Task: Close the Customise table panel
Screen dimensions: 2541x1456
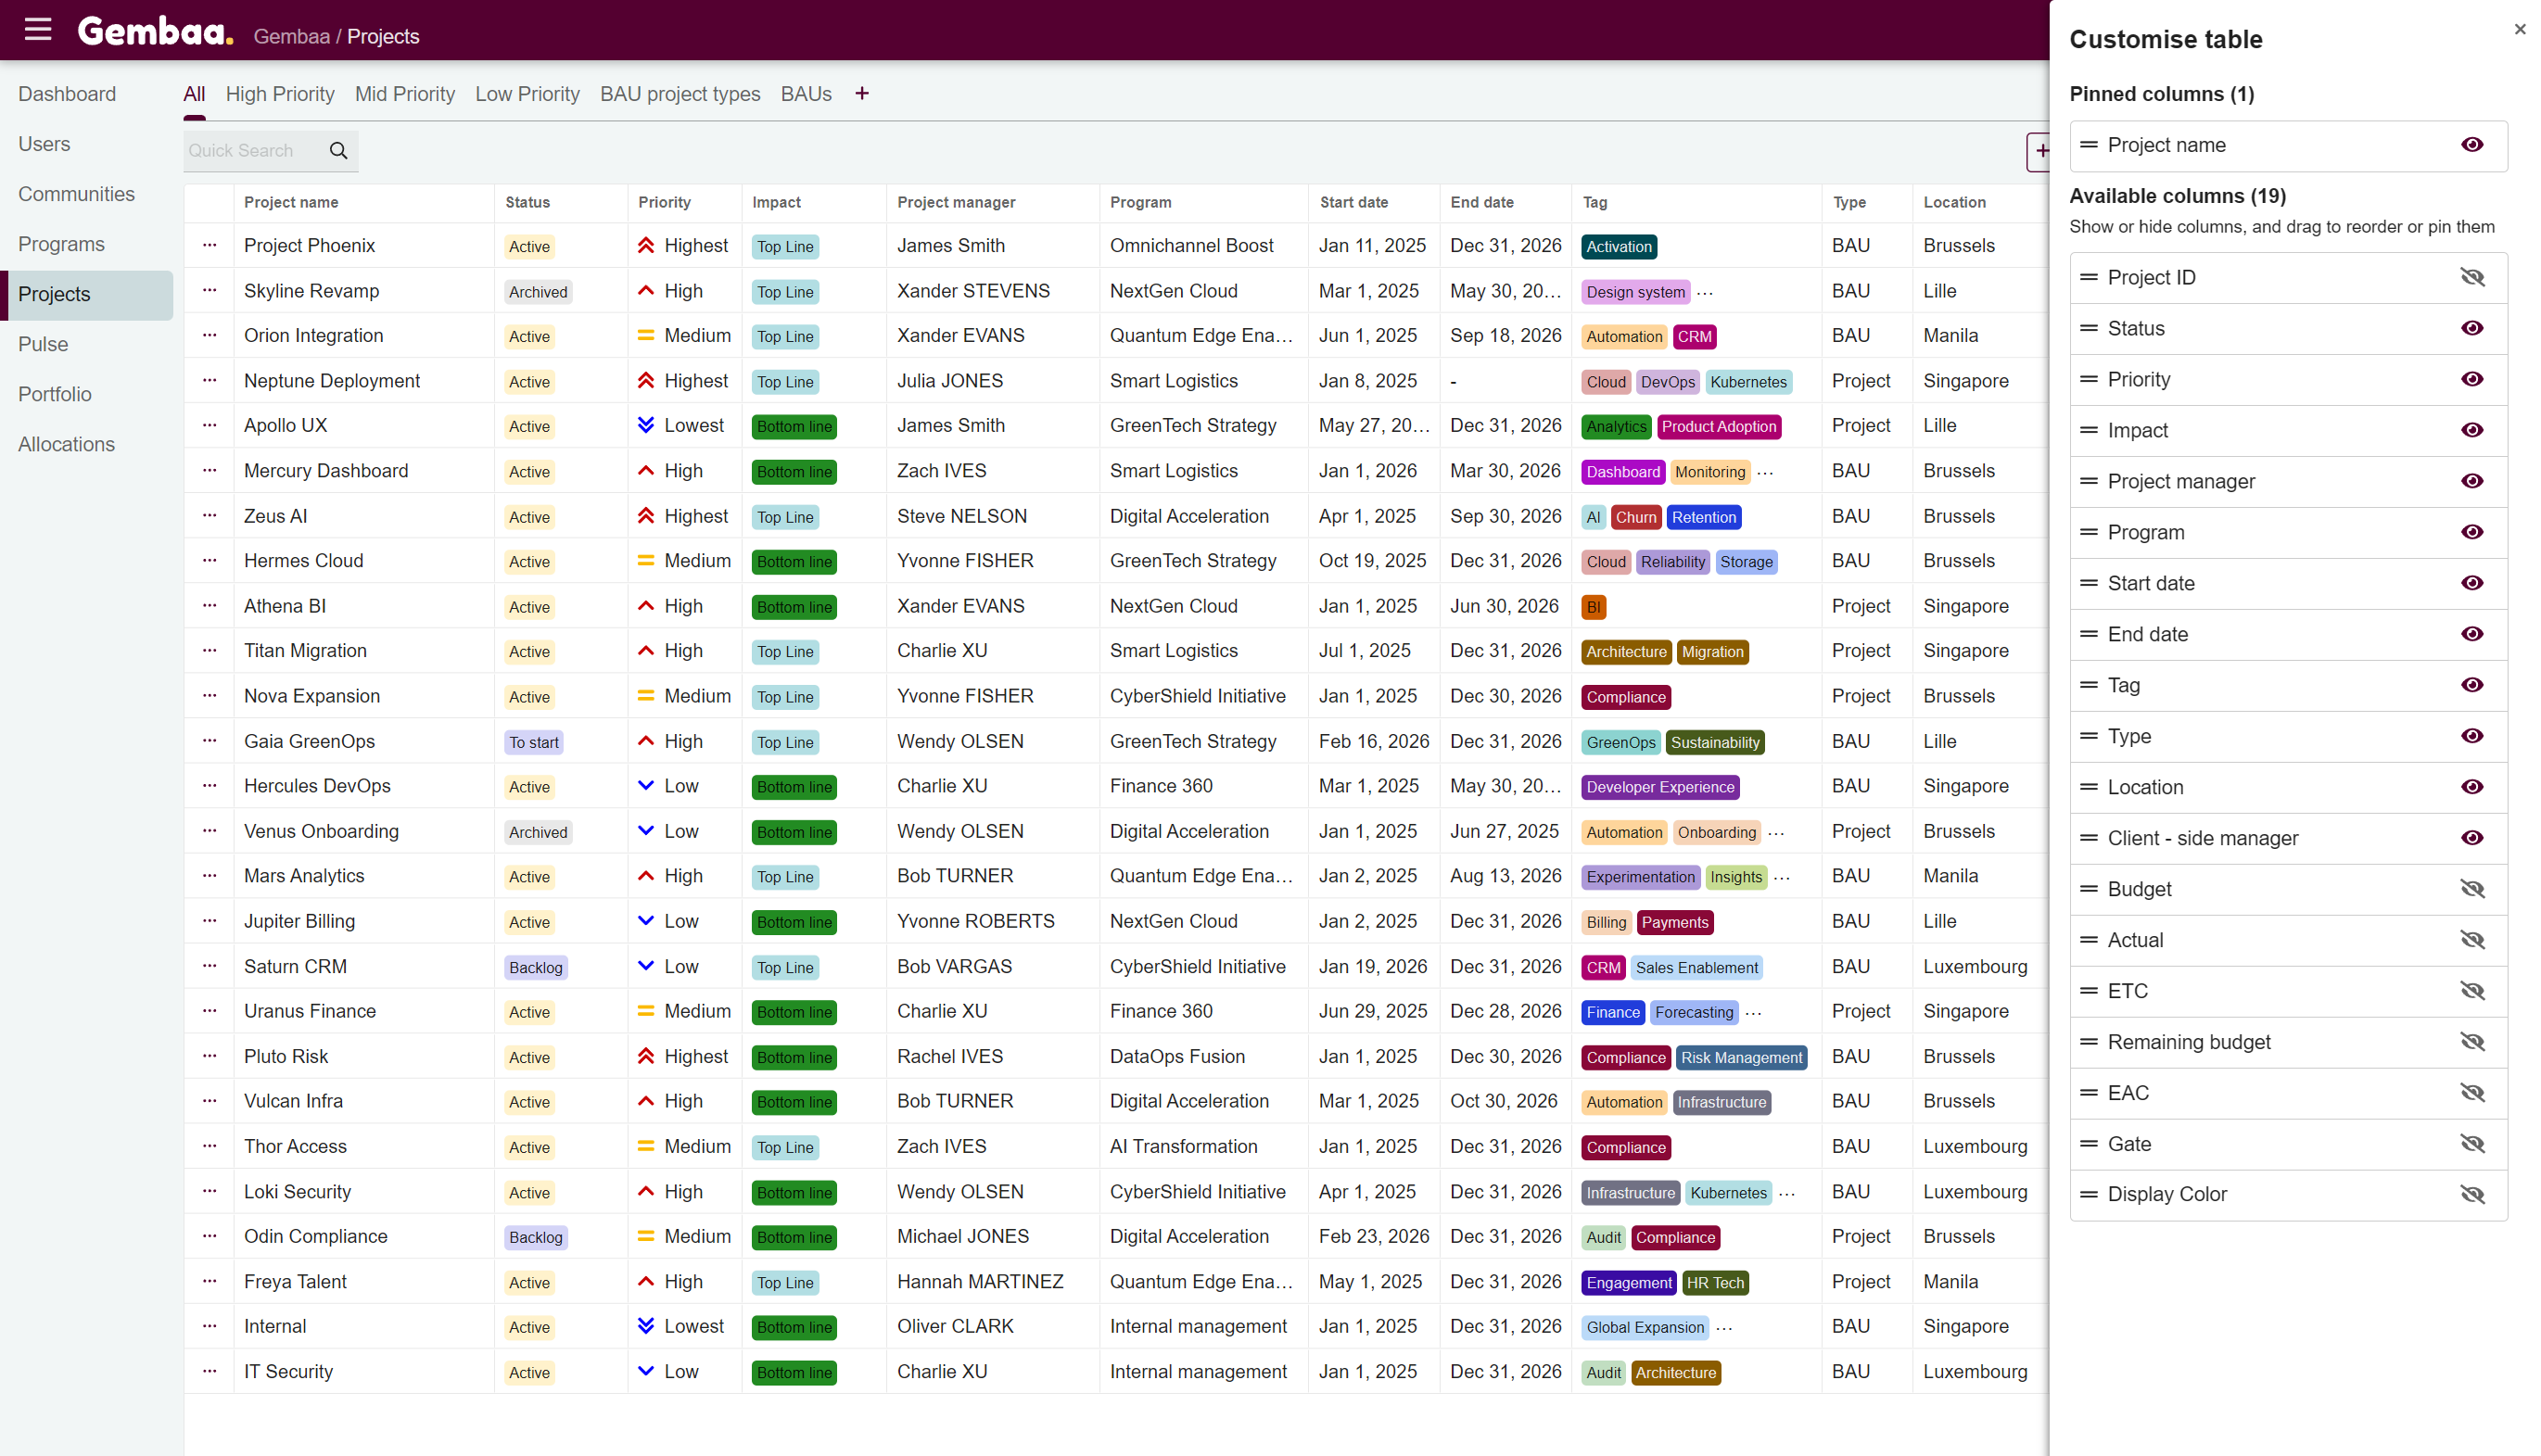Action: [x=2519, y=30]
